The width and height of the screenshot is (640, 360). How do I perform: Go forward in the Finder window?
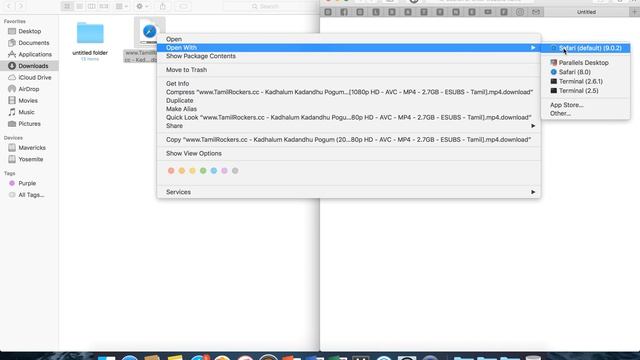click(x=21, y=6)
